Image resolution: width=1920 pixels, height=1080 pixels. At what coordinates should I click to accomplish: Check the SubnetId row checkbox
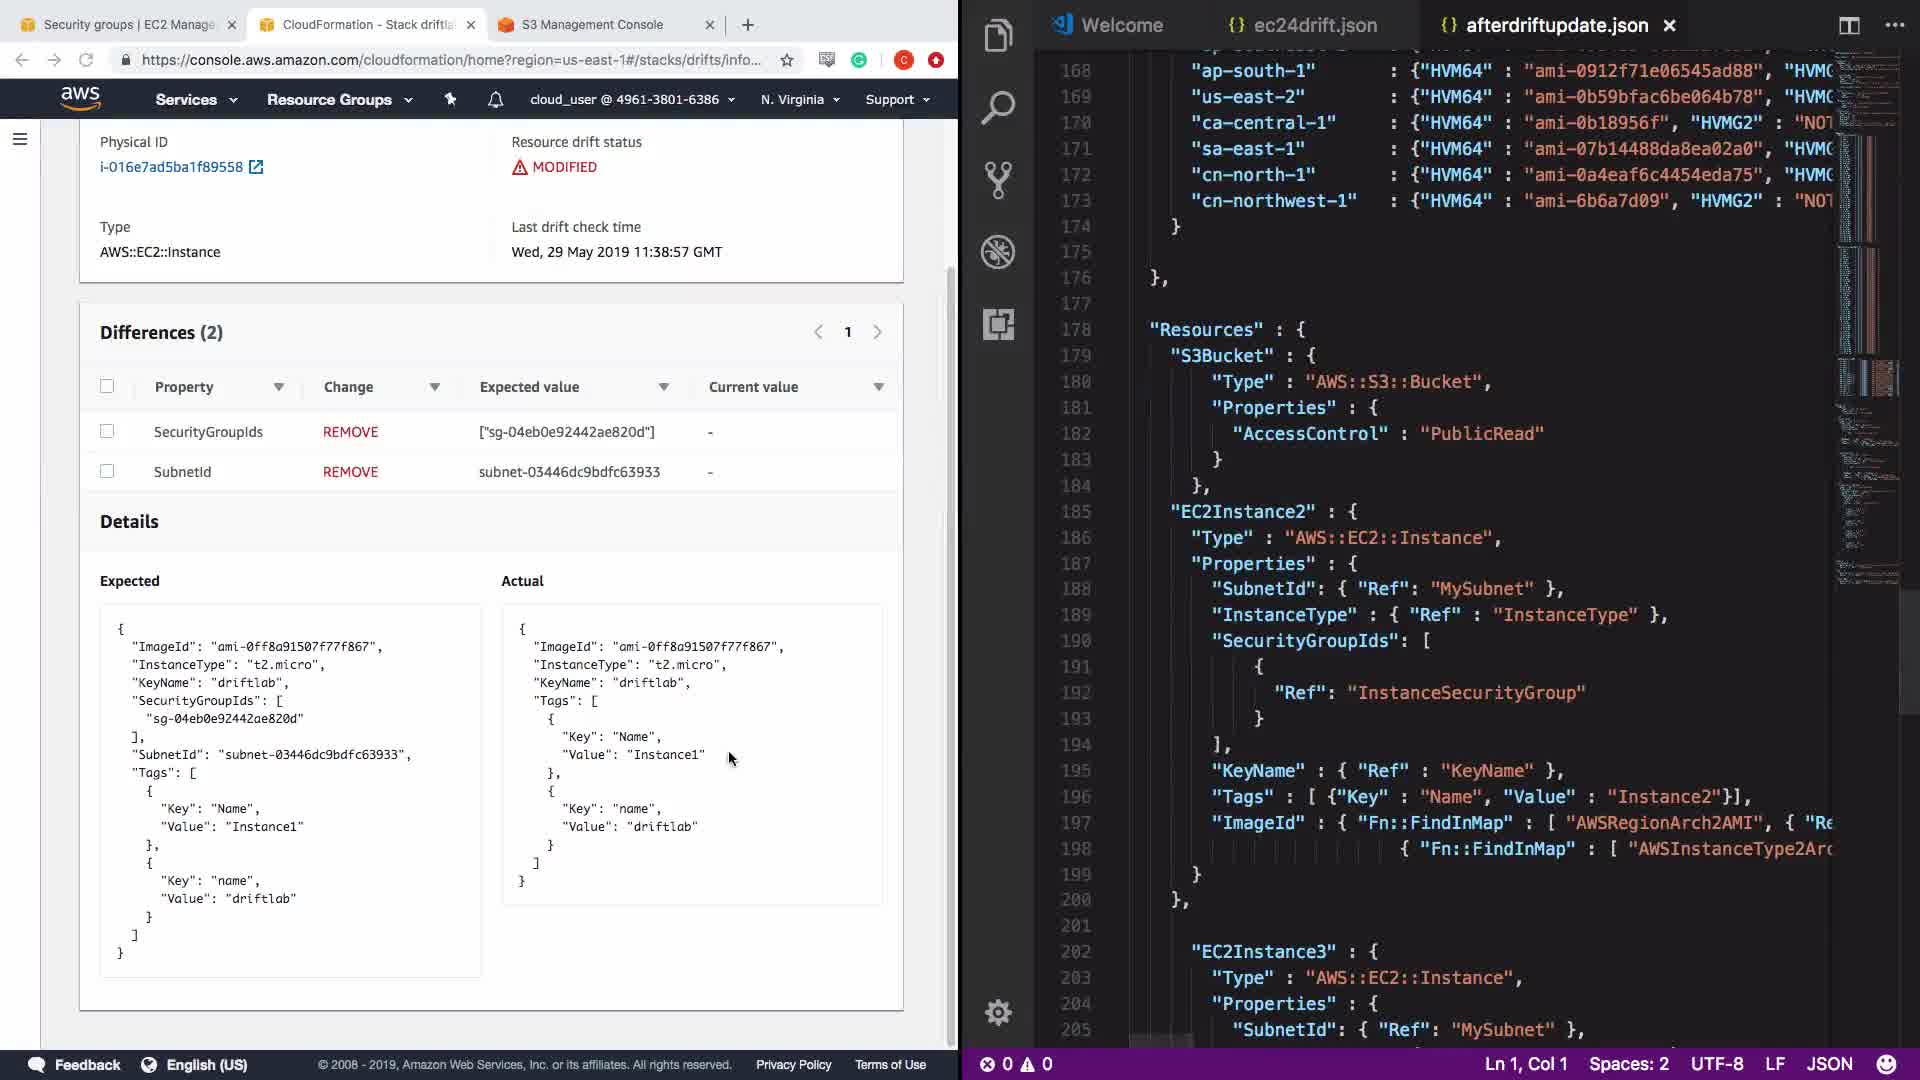pos(107,471)
